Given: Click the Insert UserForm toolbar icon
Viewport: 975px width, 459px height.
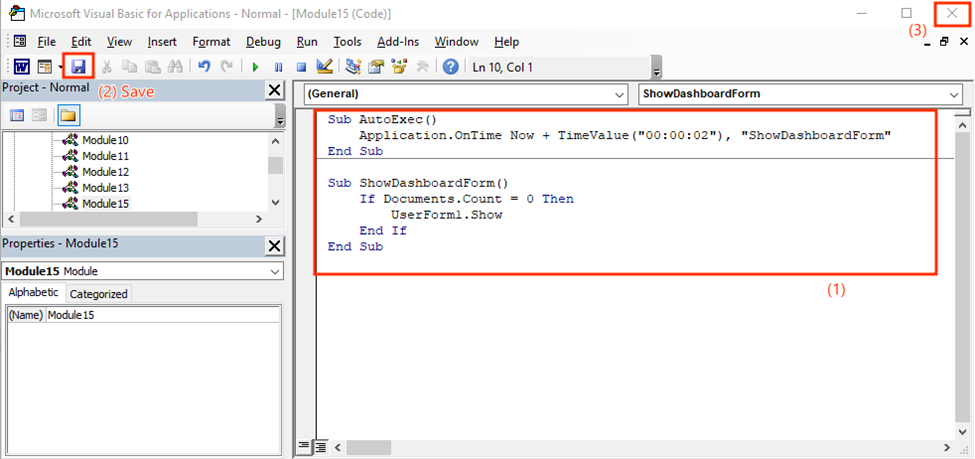Looking at the screenshot, I should [x=44, y=67].
